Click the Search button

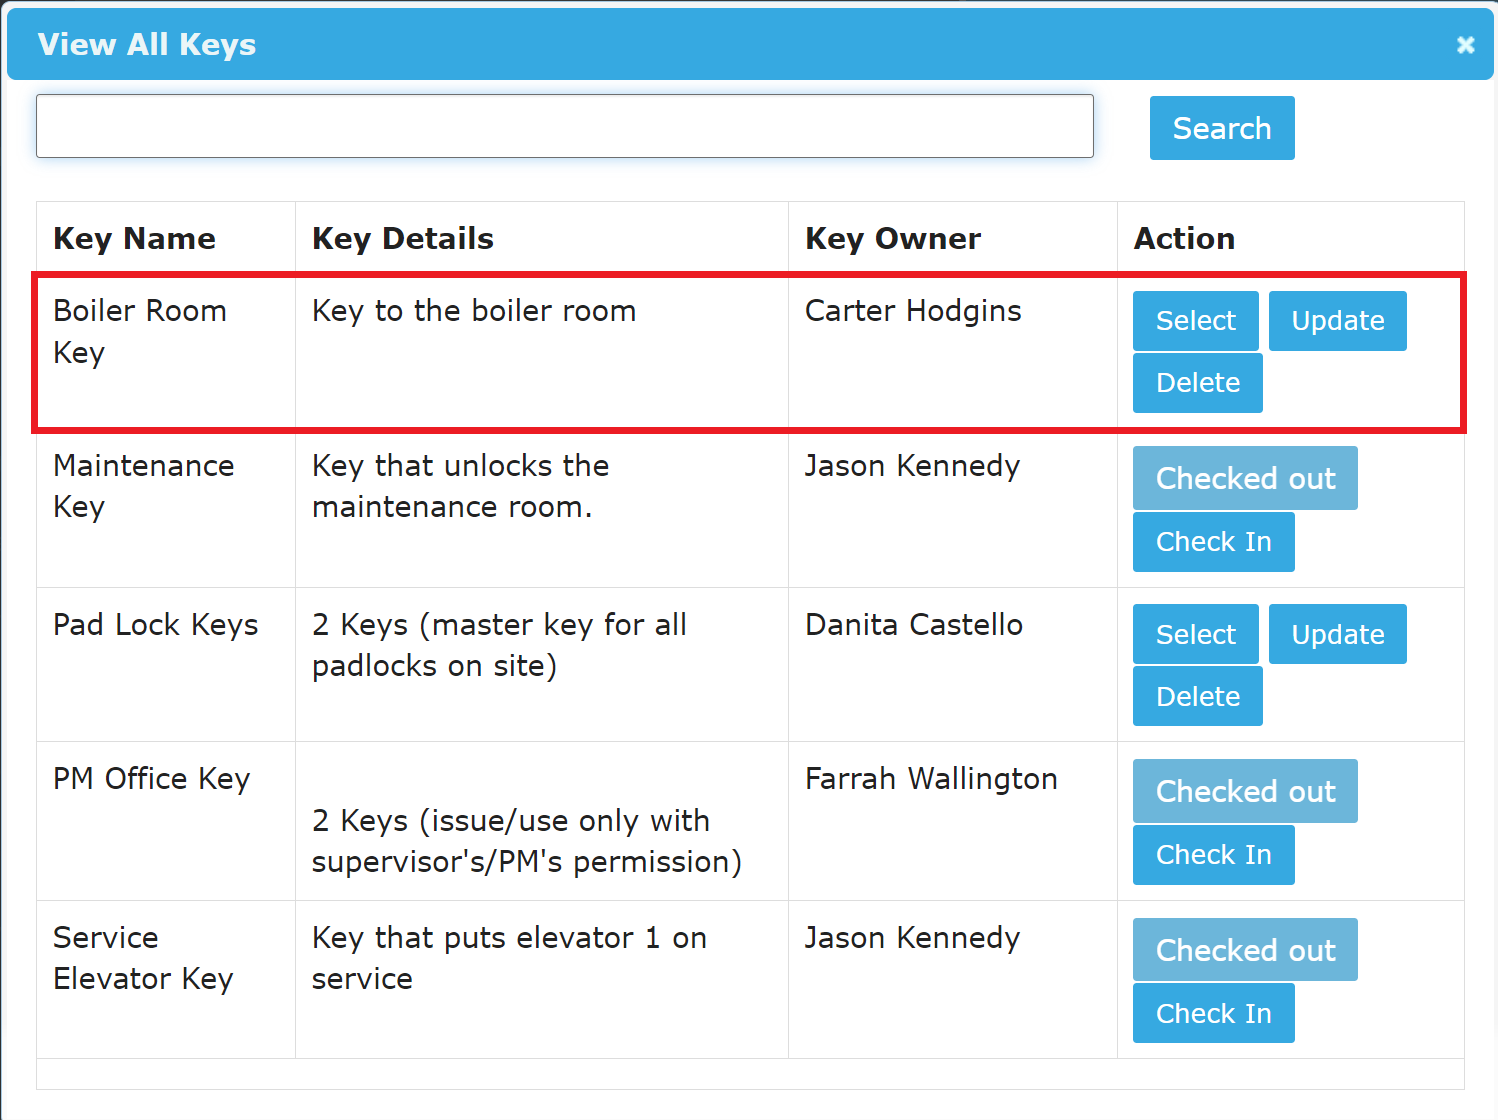pyautogui.click(x=1222, y=128)
